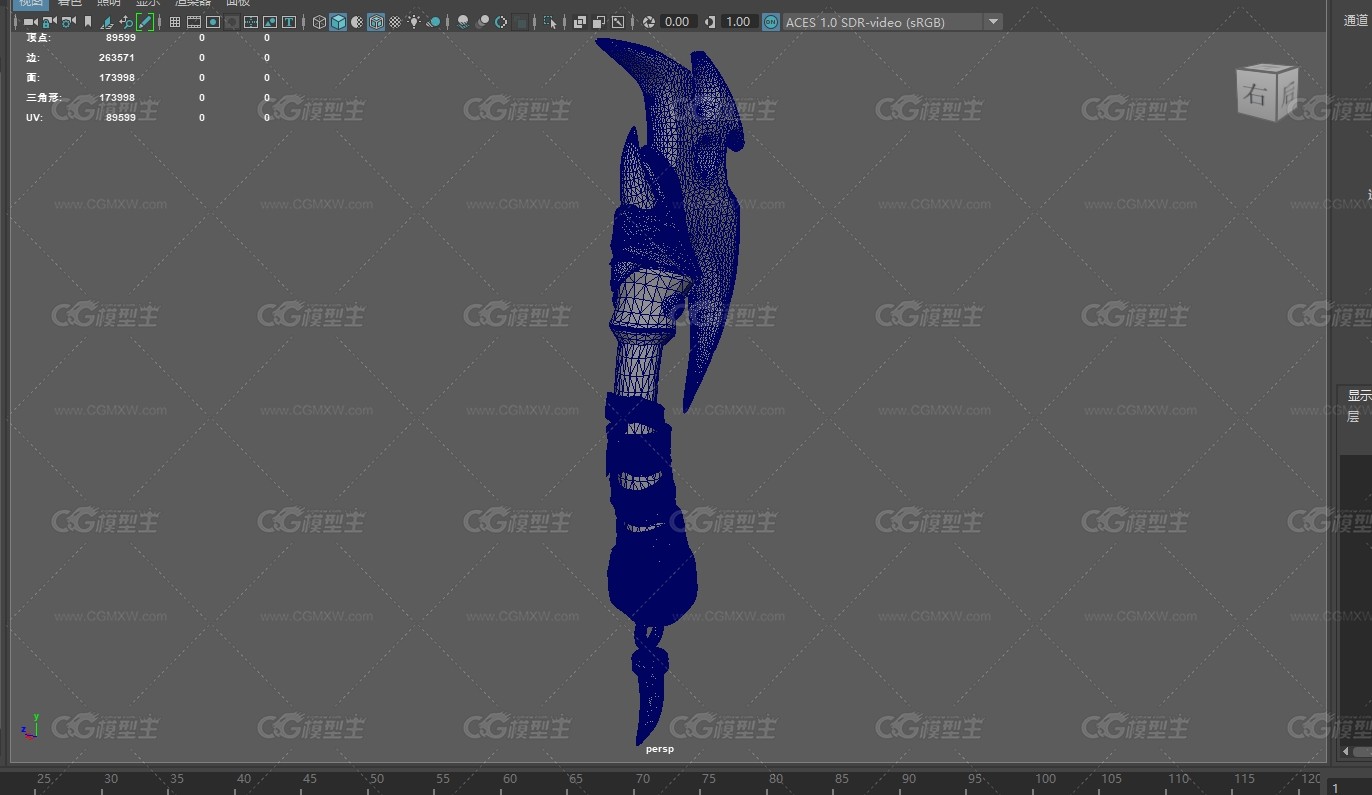Toggle the Safe Title overlay
Viewport: 1372px width, 795px height.
289,21
